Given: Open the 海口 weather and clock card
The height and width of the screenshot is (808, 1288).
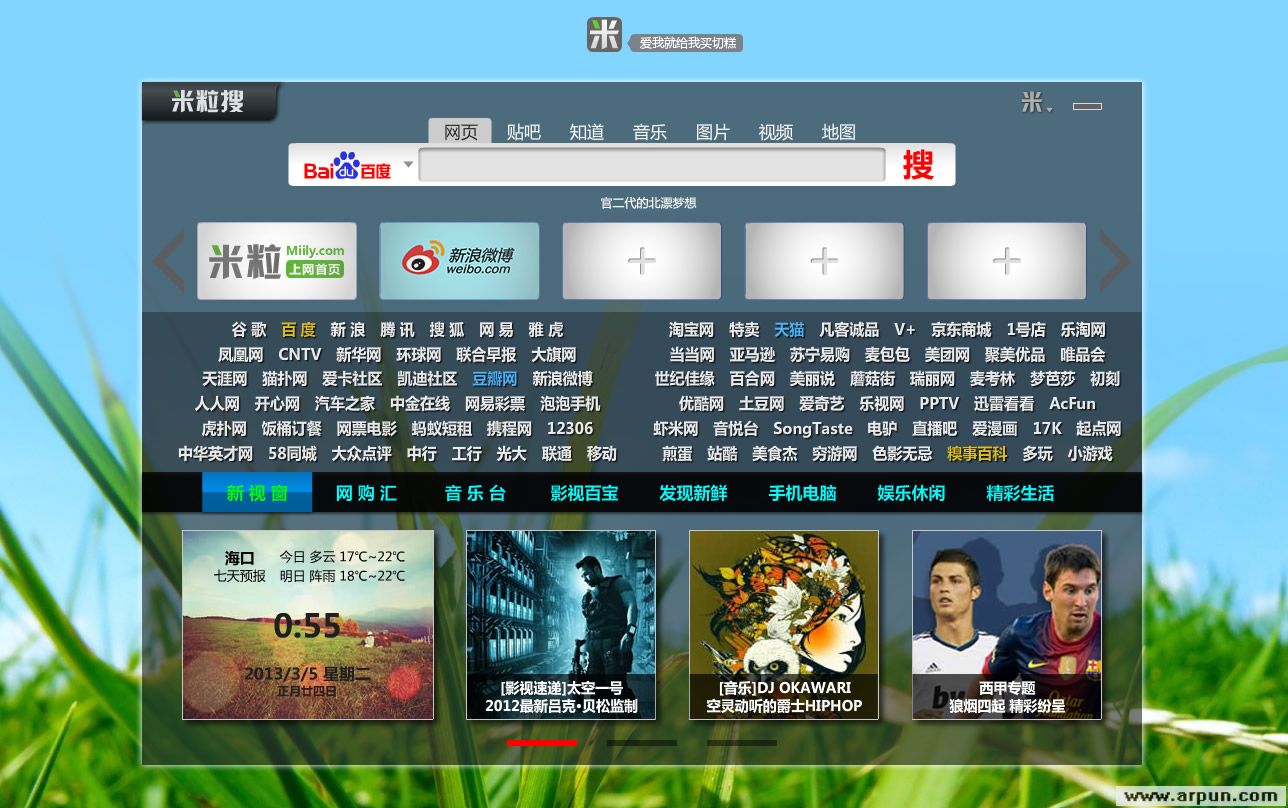Looking at the screenshot, I should click(x=308, y=625).
